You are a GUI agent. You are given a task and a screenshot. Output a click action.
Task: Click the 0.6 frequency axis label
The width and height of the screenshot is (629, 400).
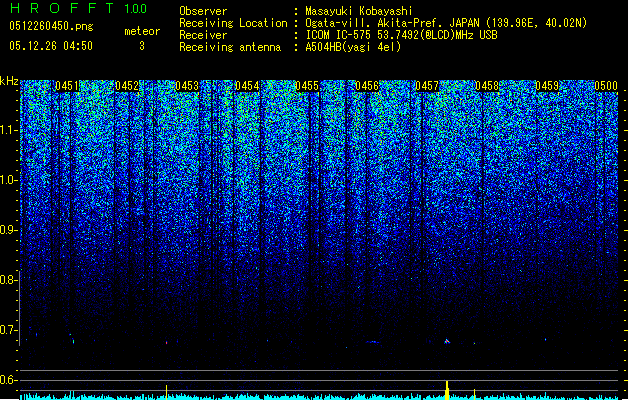point(9,380)
